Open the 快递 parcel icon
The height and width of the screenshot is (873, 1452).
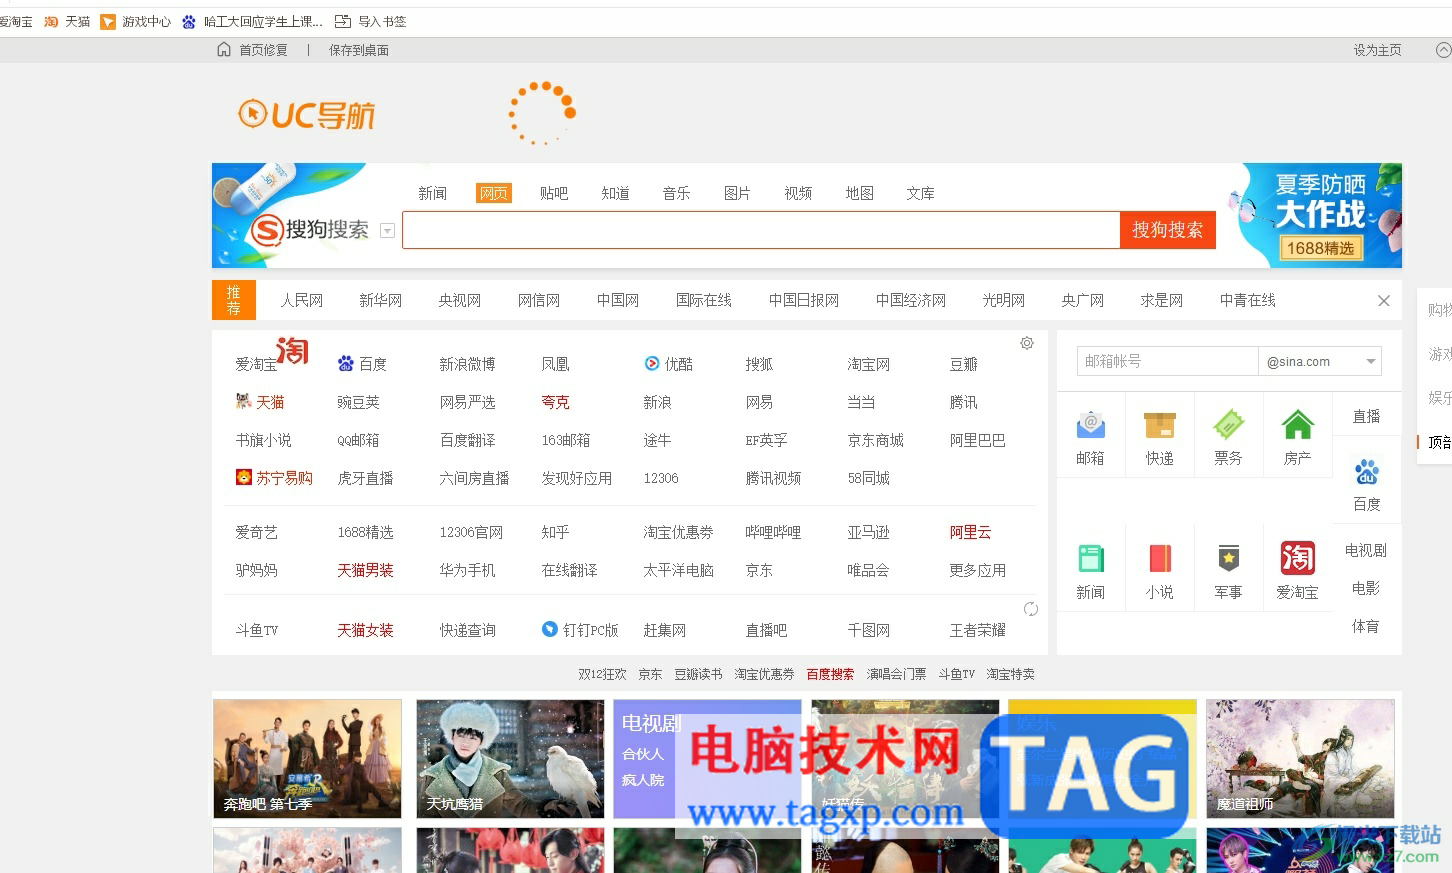1159,426
